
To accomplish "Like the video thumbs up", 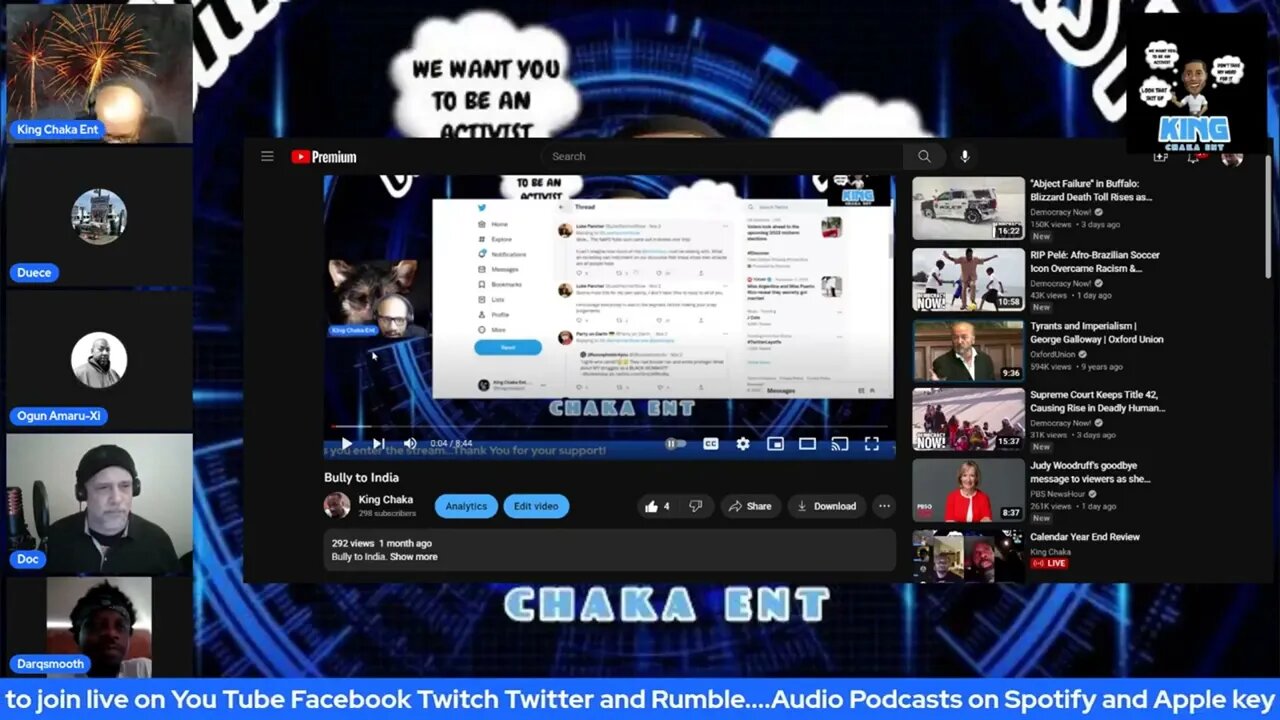I will tap(658, 506).
